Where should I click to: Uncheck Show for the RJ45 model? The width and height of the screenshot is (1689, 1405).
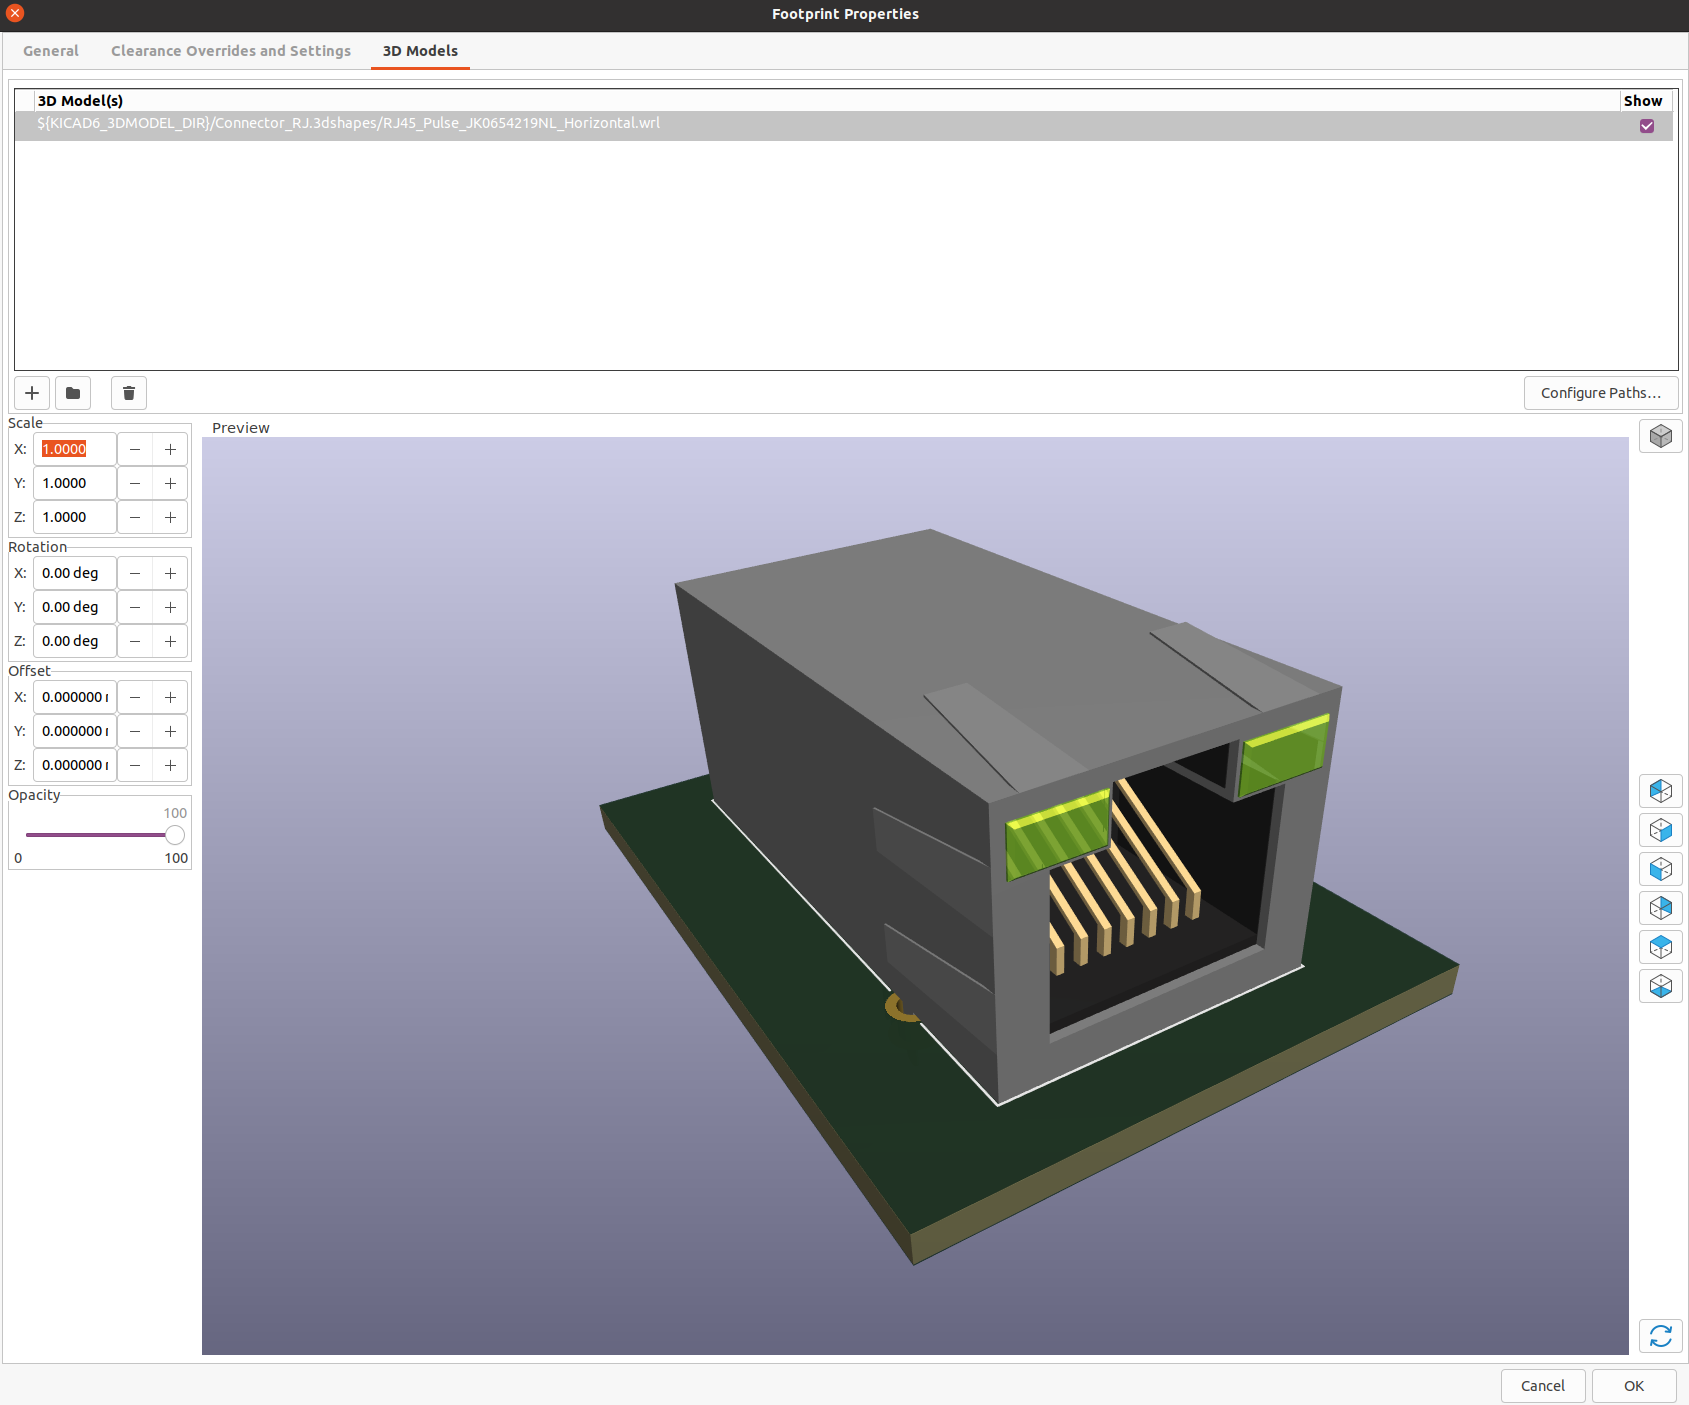tap(1646, 126)
